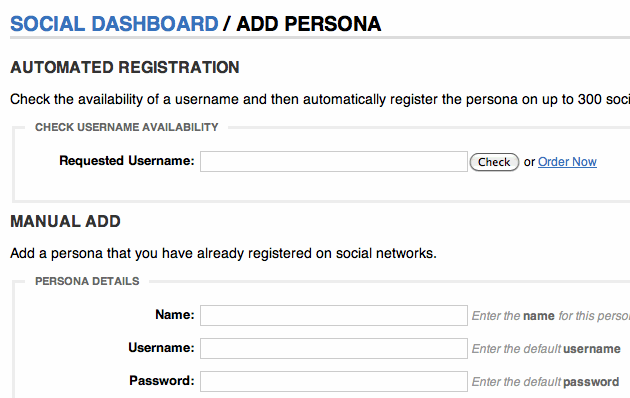
Task: Click the 'already registered on social networks' paragraph
Action: [223, 253]
